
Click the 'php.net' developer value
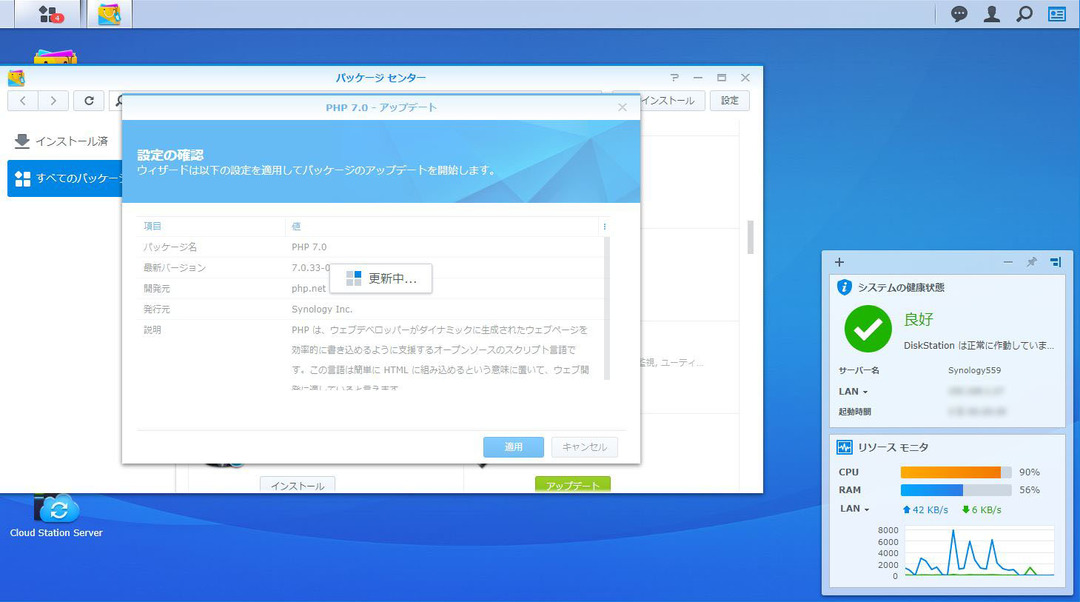[309, 289]
